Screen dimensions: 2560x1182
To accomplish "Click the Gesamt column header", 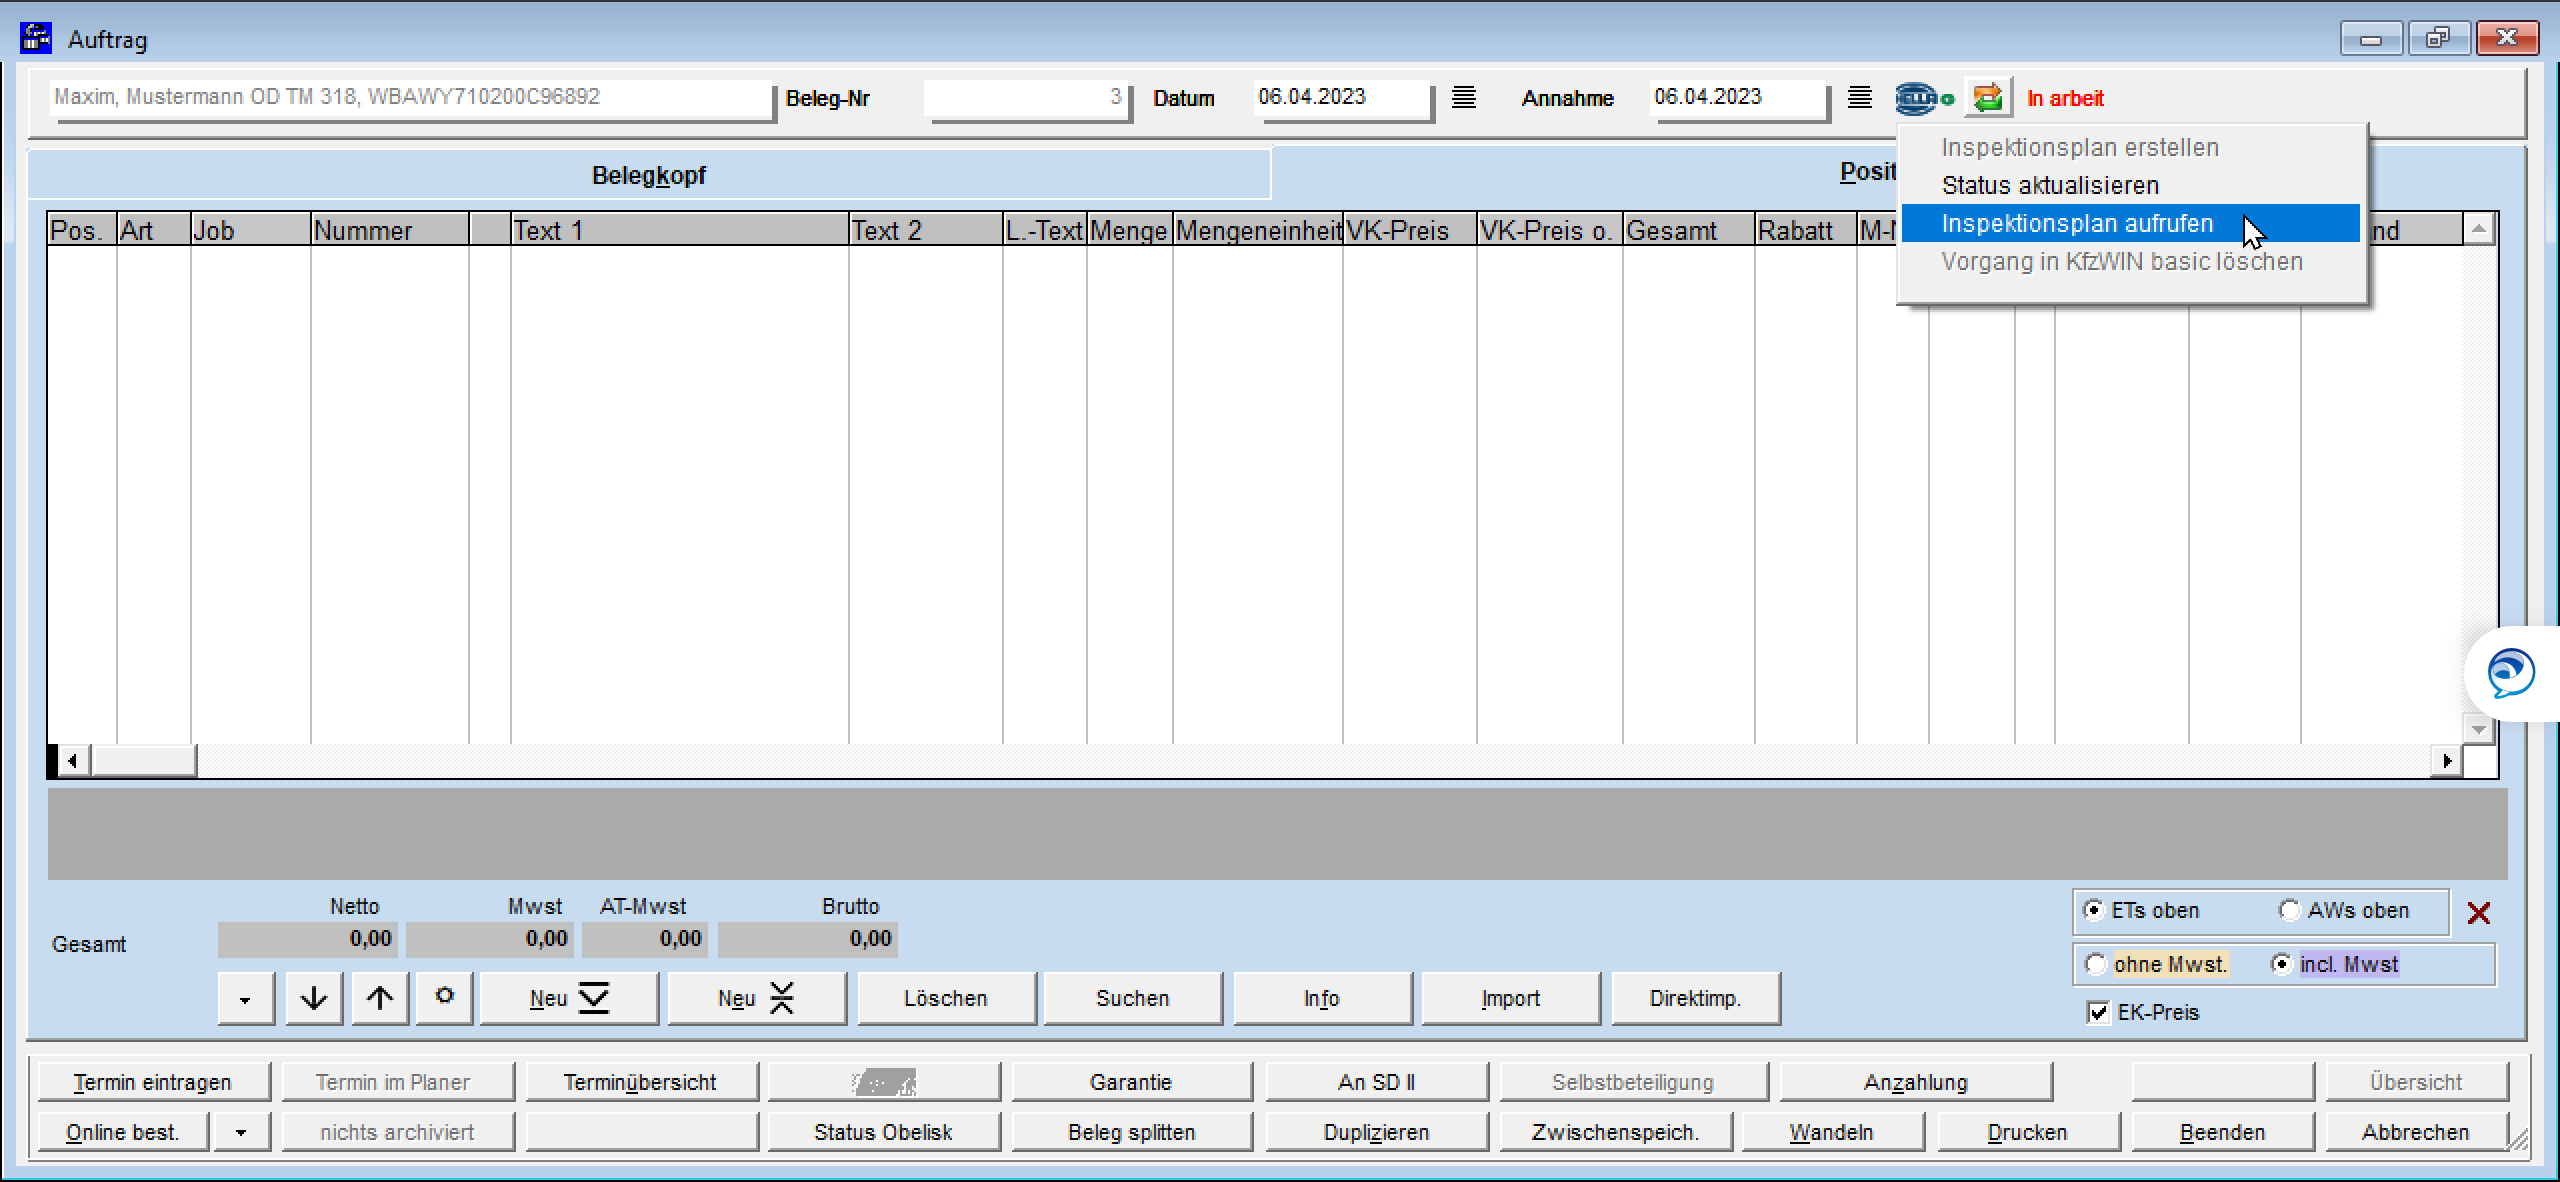I will 1689,231.
